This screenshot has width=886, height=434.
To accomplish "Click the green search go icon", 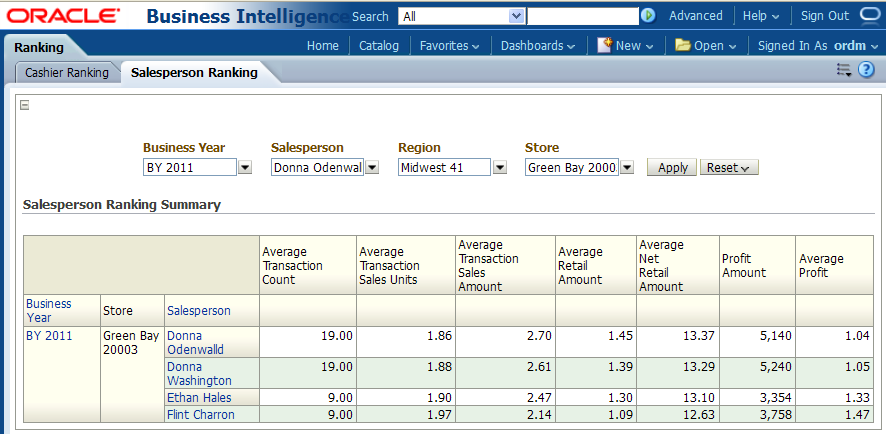I will [x=648, y=16].
